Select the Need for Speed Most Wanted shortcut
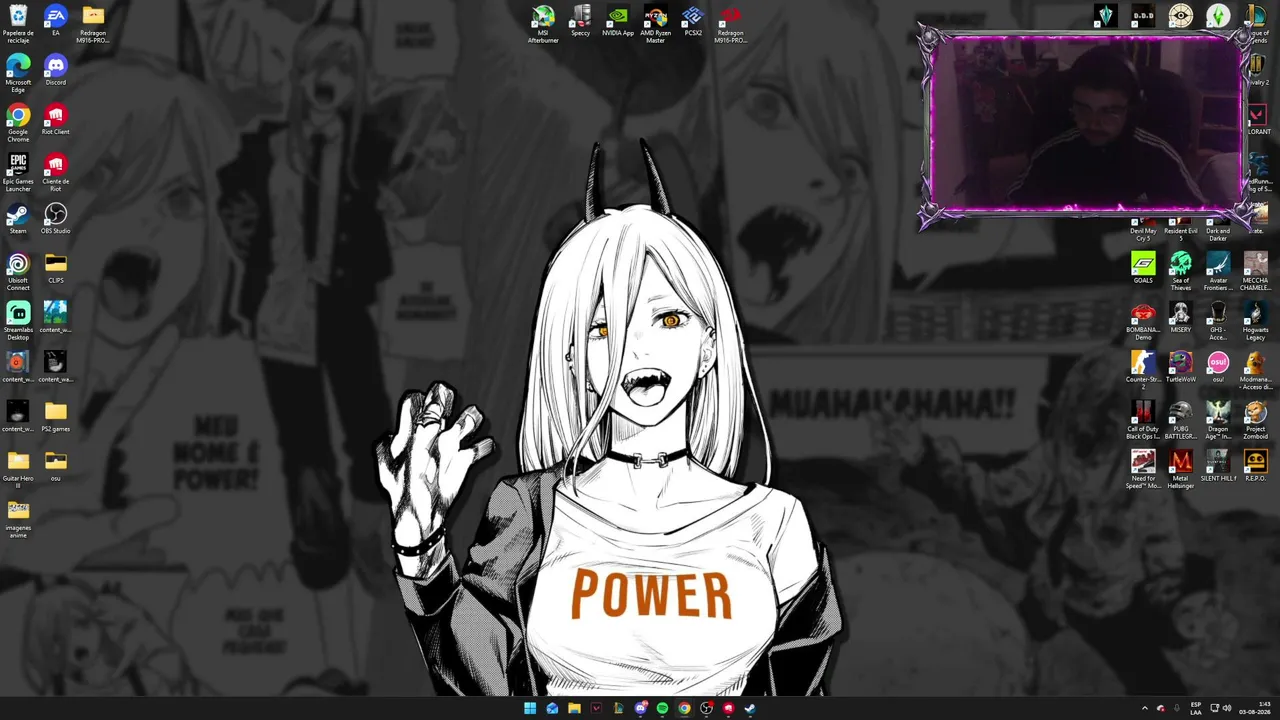The width and height of the screenshot is (1280, 720). click(1143, 470)
